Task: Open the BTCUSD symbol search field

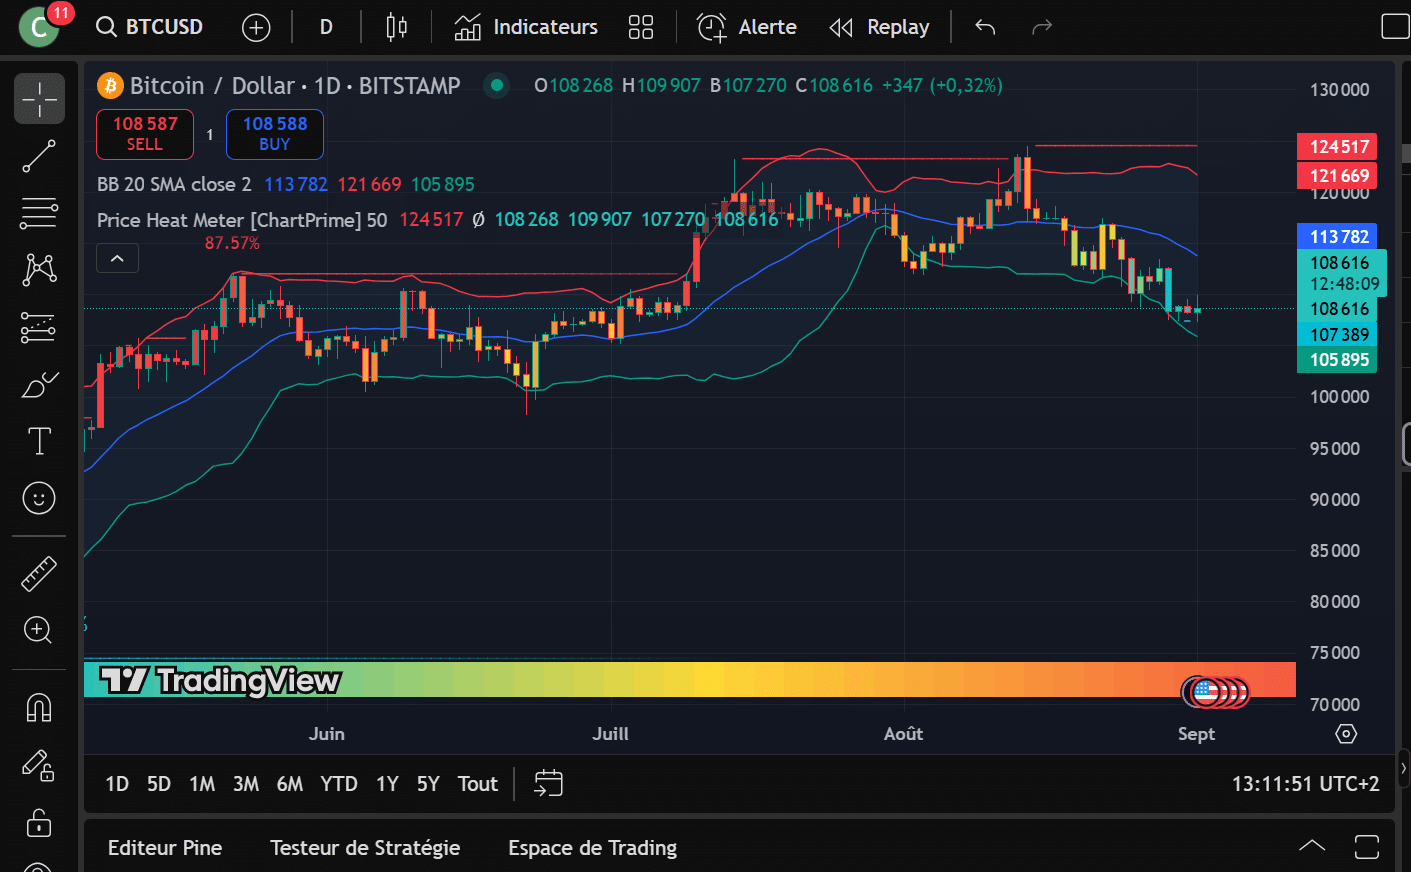Action: [151, 27]
